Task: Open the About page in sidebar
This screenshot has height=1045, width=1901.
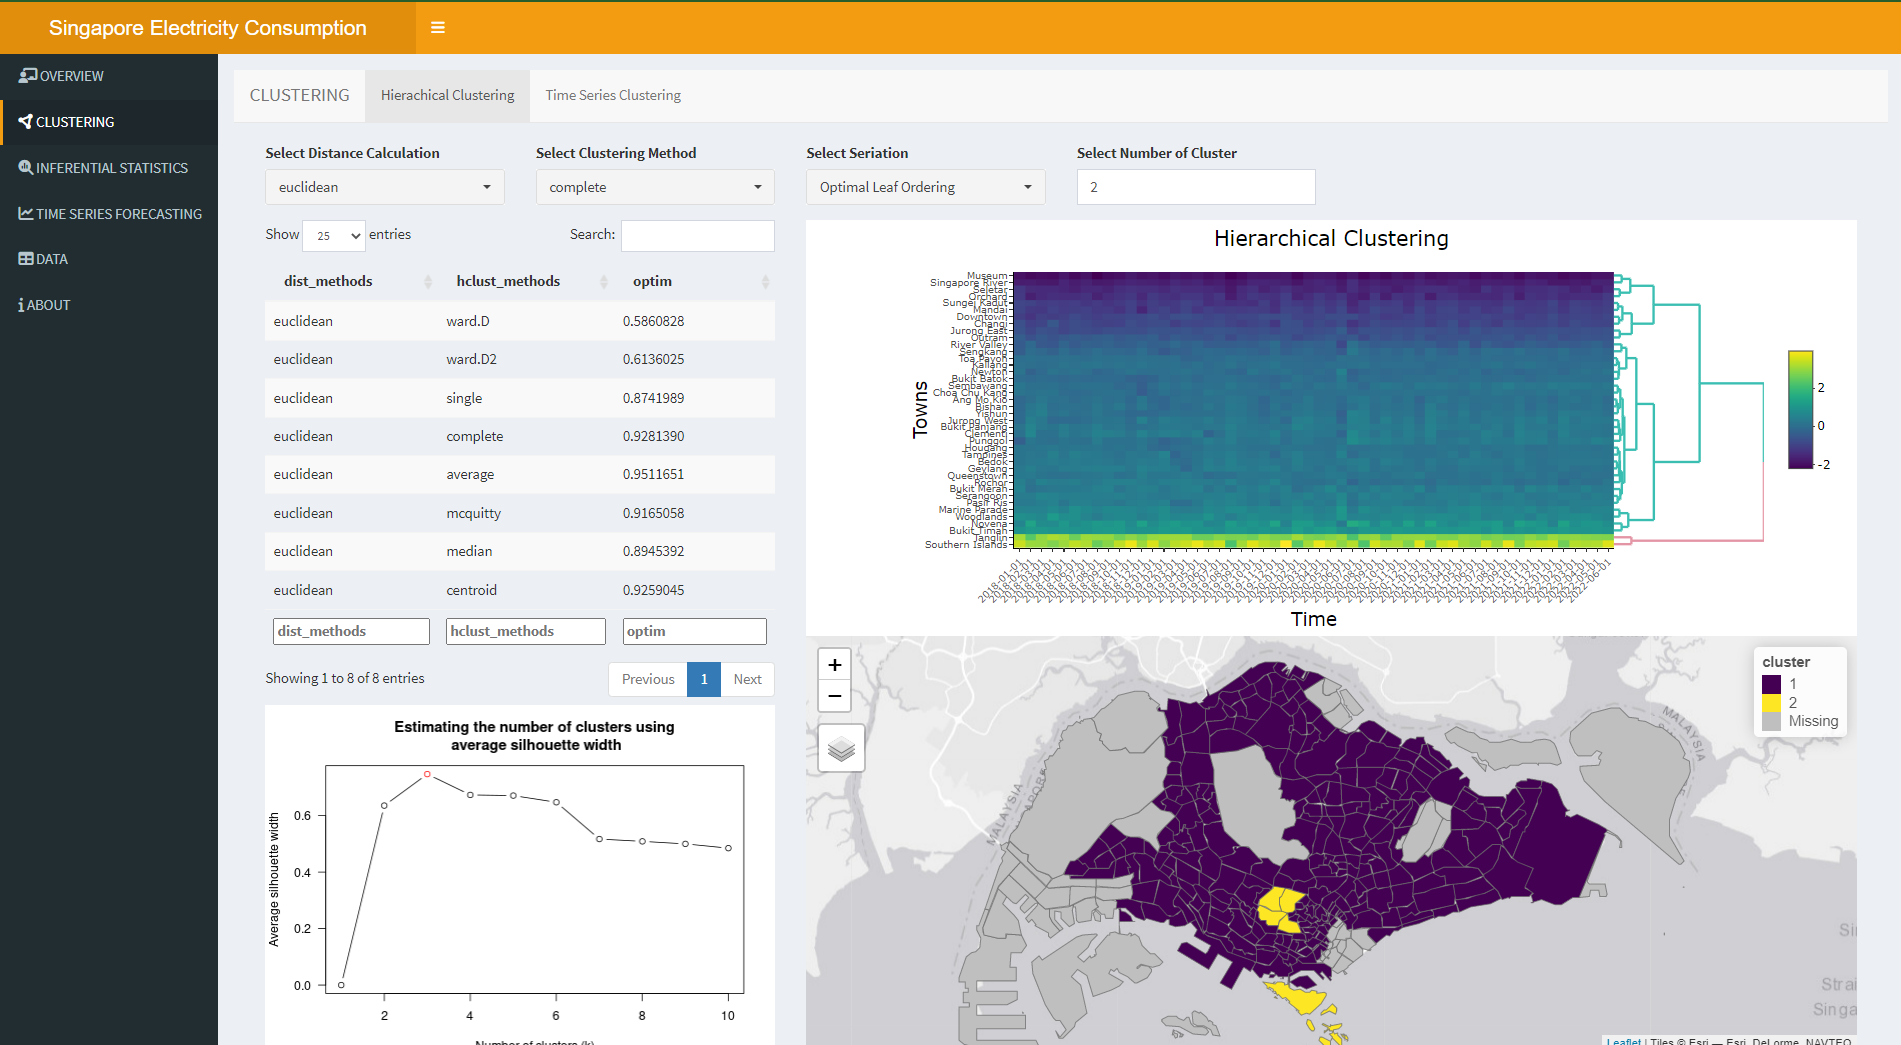Action: [x=45, y=305]
